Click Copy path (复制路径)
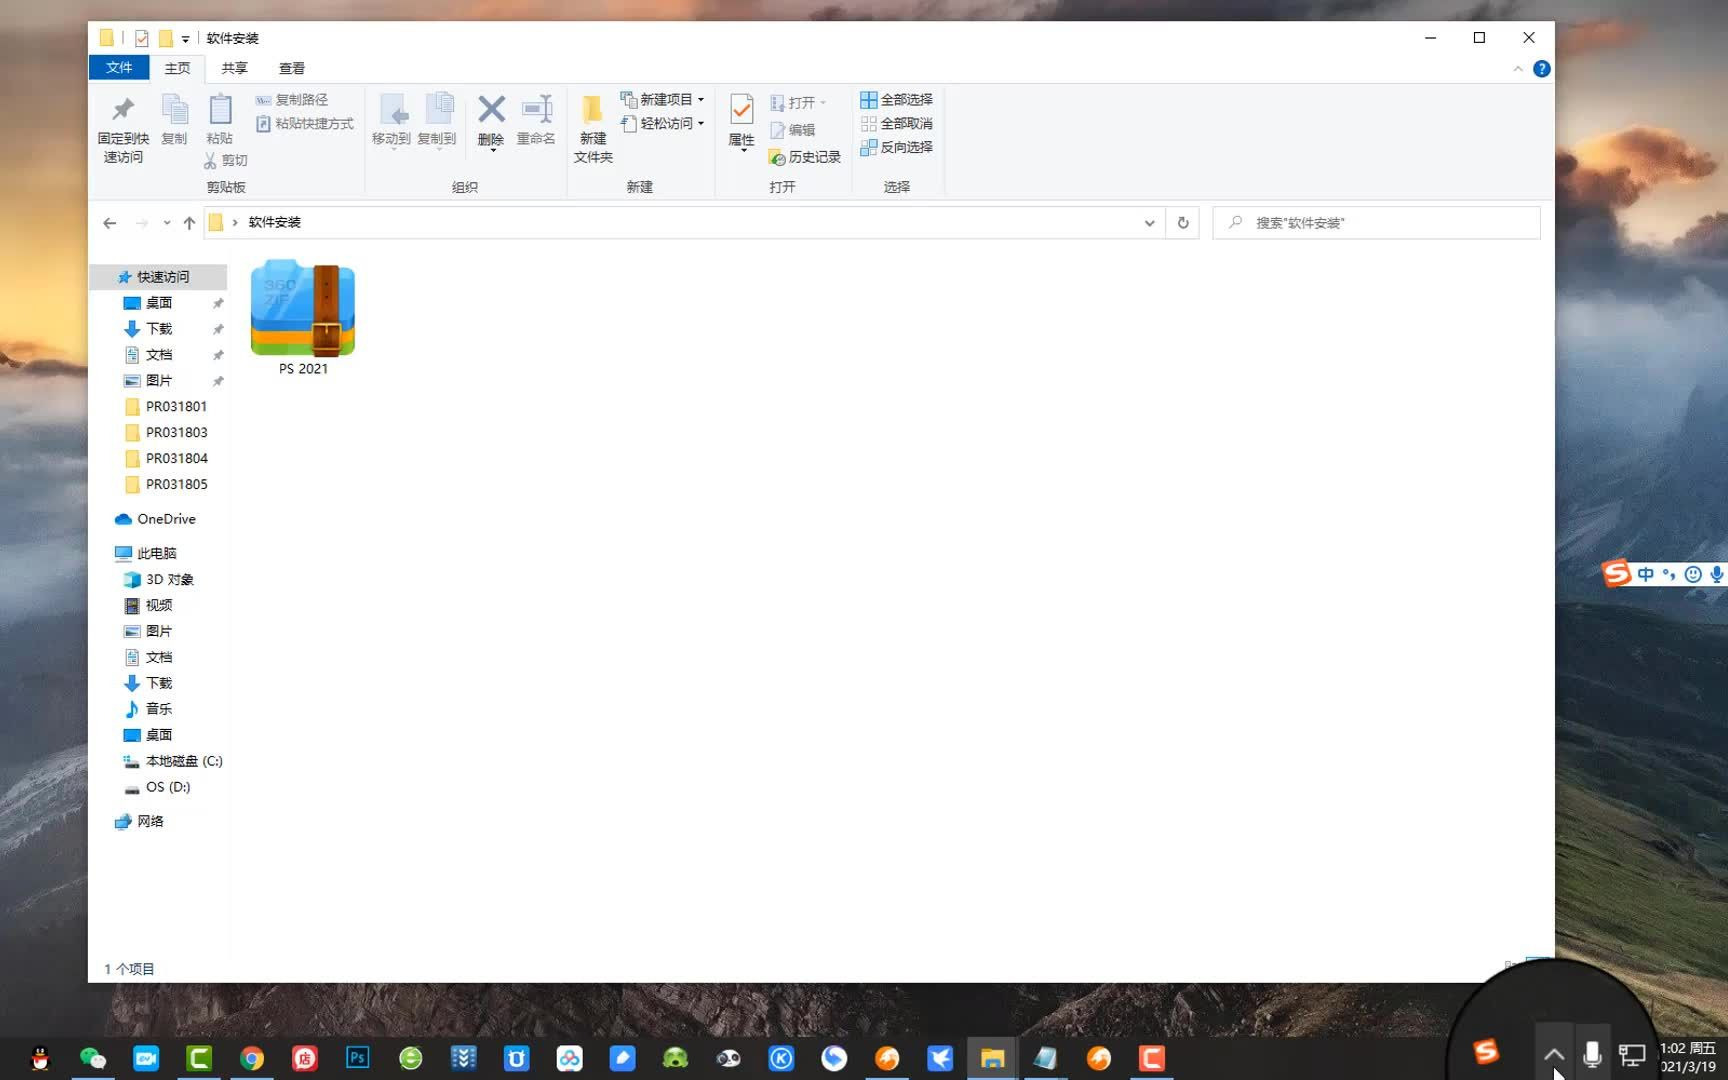Viewport: 1728px width, 1080px height. pos(292,100)
